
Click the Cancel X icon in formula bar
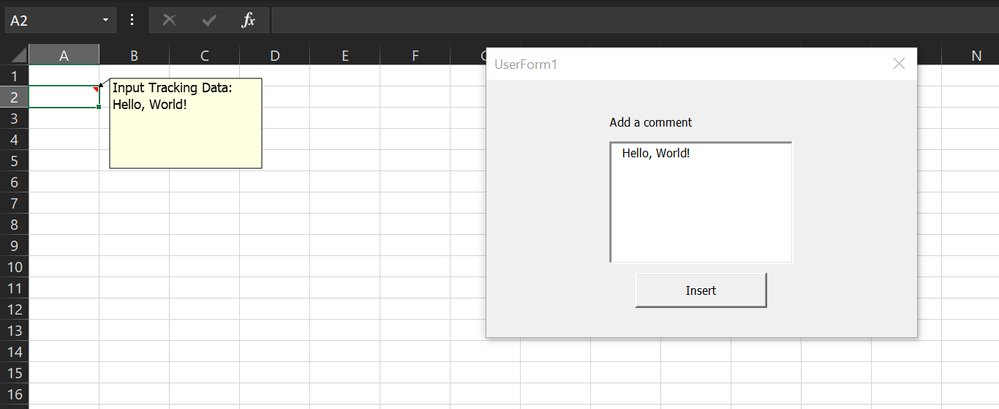[169, 20]
